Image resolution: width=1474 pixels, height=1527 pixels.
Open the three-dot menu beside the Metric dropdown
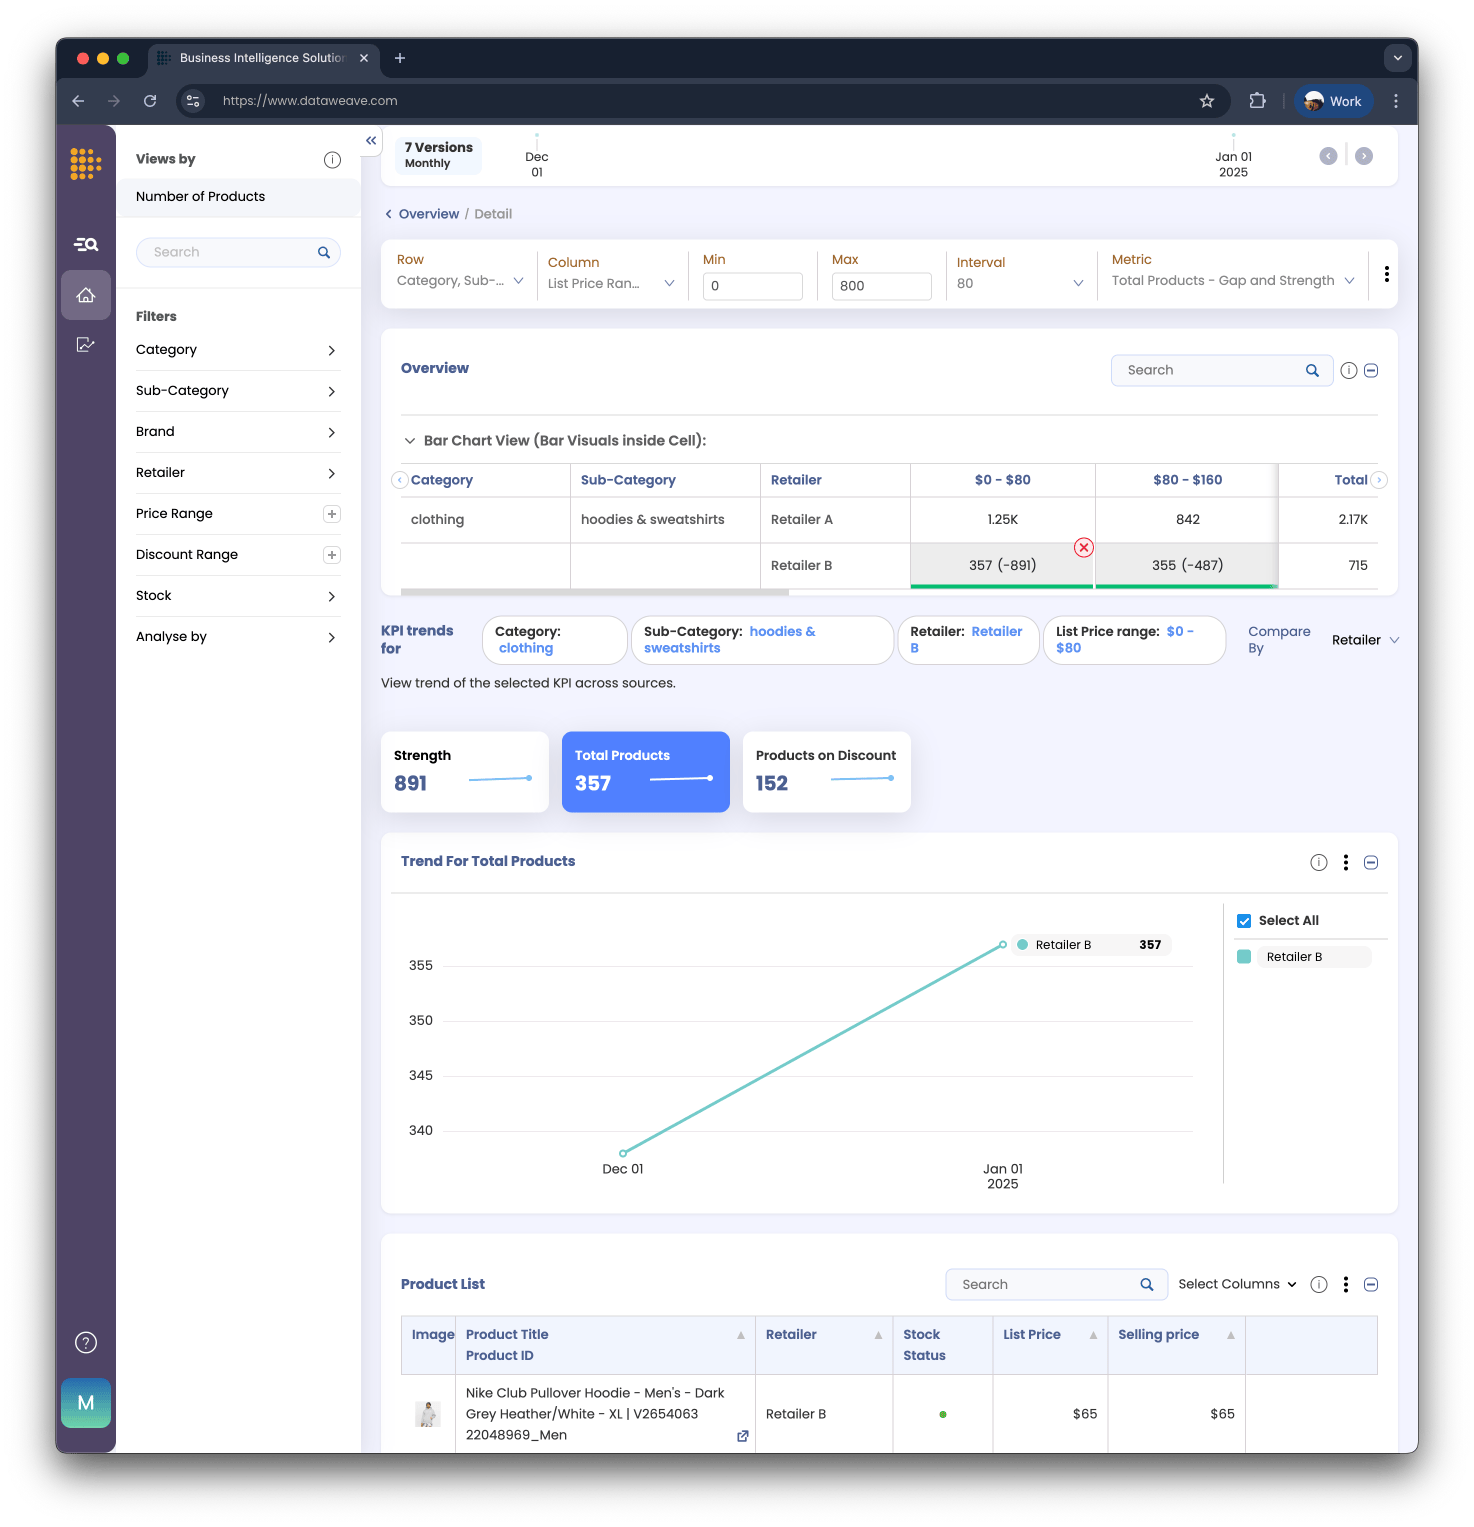[1386, 274]
